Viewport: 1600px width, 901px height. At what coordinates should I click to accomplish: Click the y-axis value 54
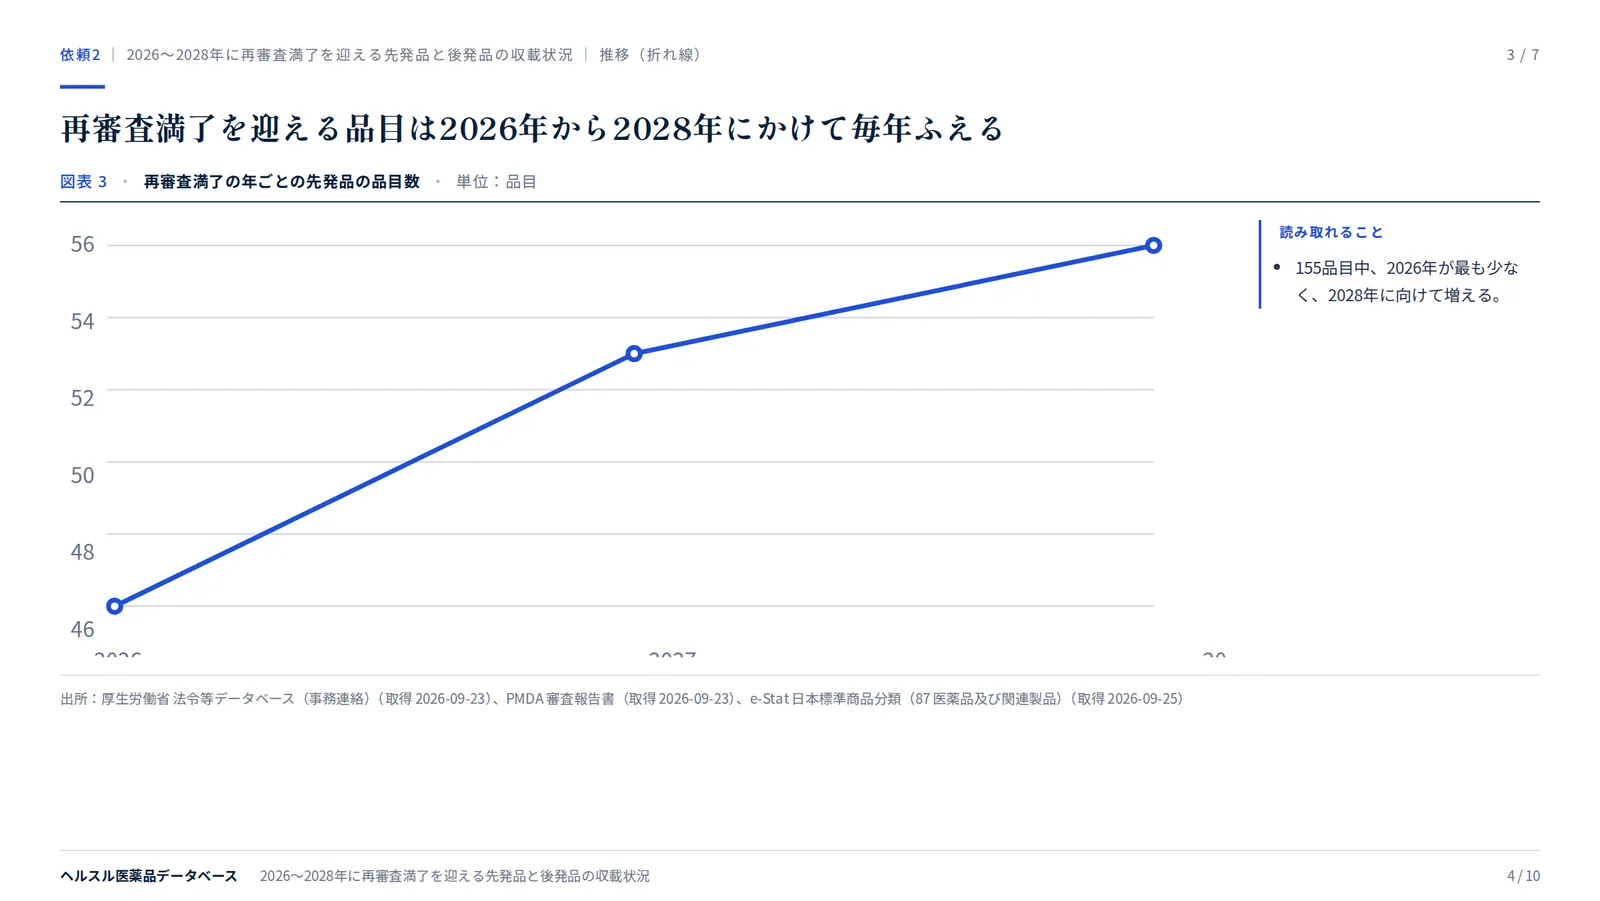click(82, 321)
